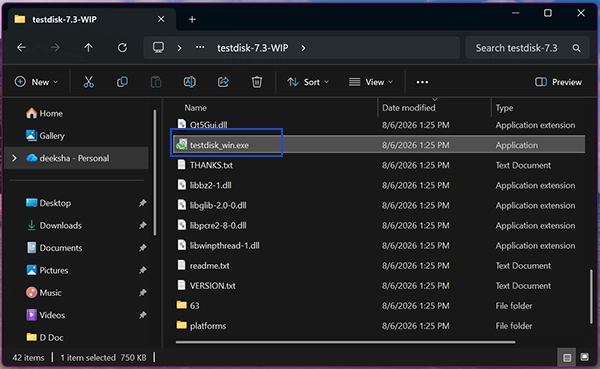This screenshot has width=600, height=369.
Task: Sort by the Name column header
Action: [195, 108]
